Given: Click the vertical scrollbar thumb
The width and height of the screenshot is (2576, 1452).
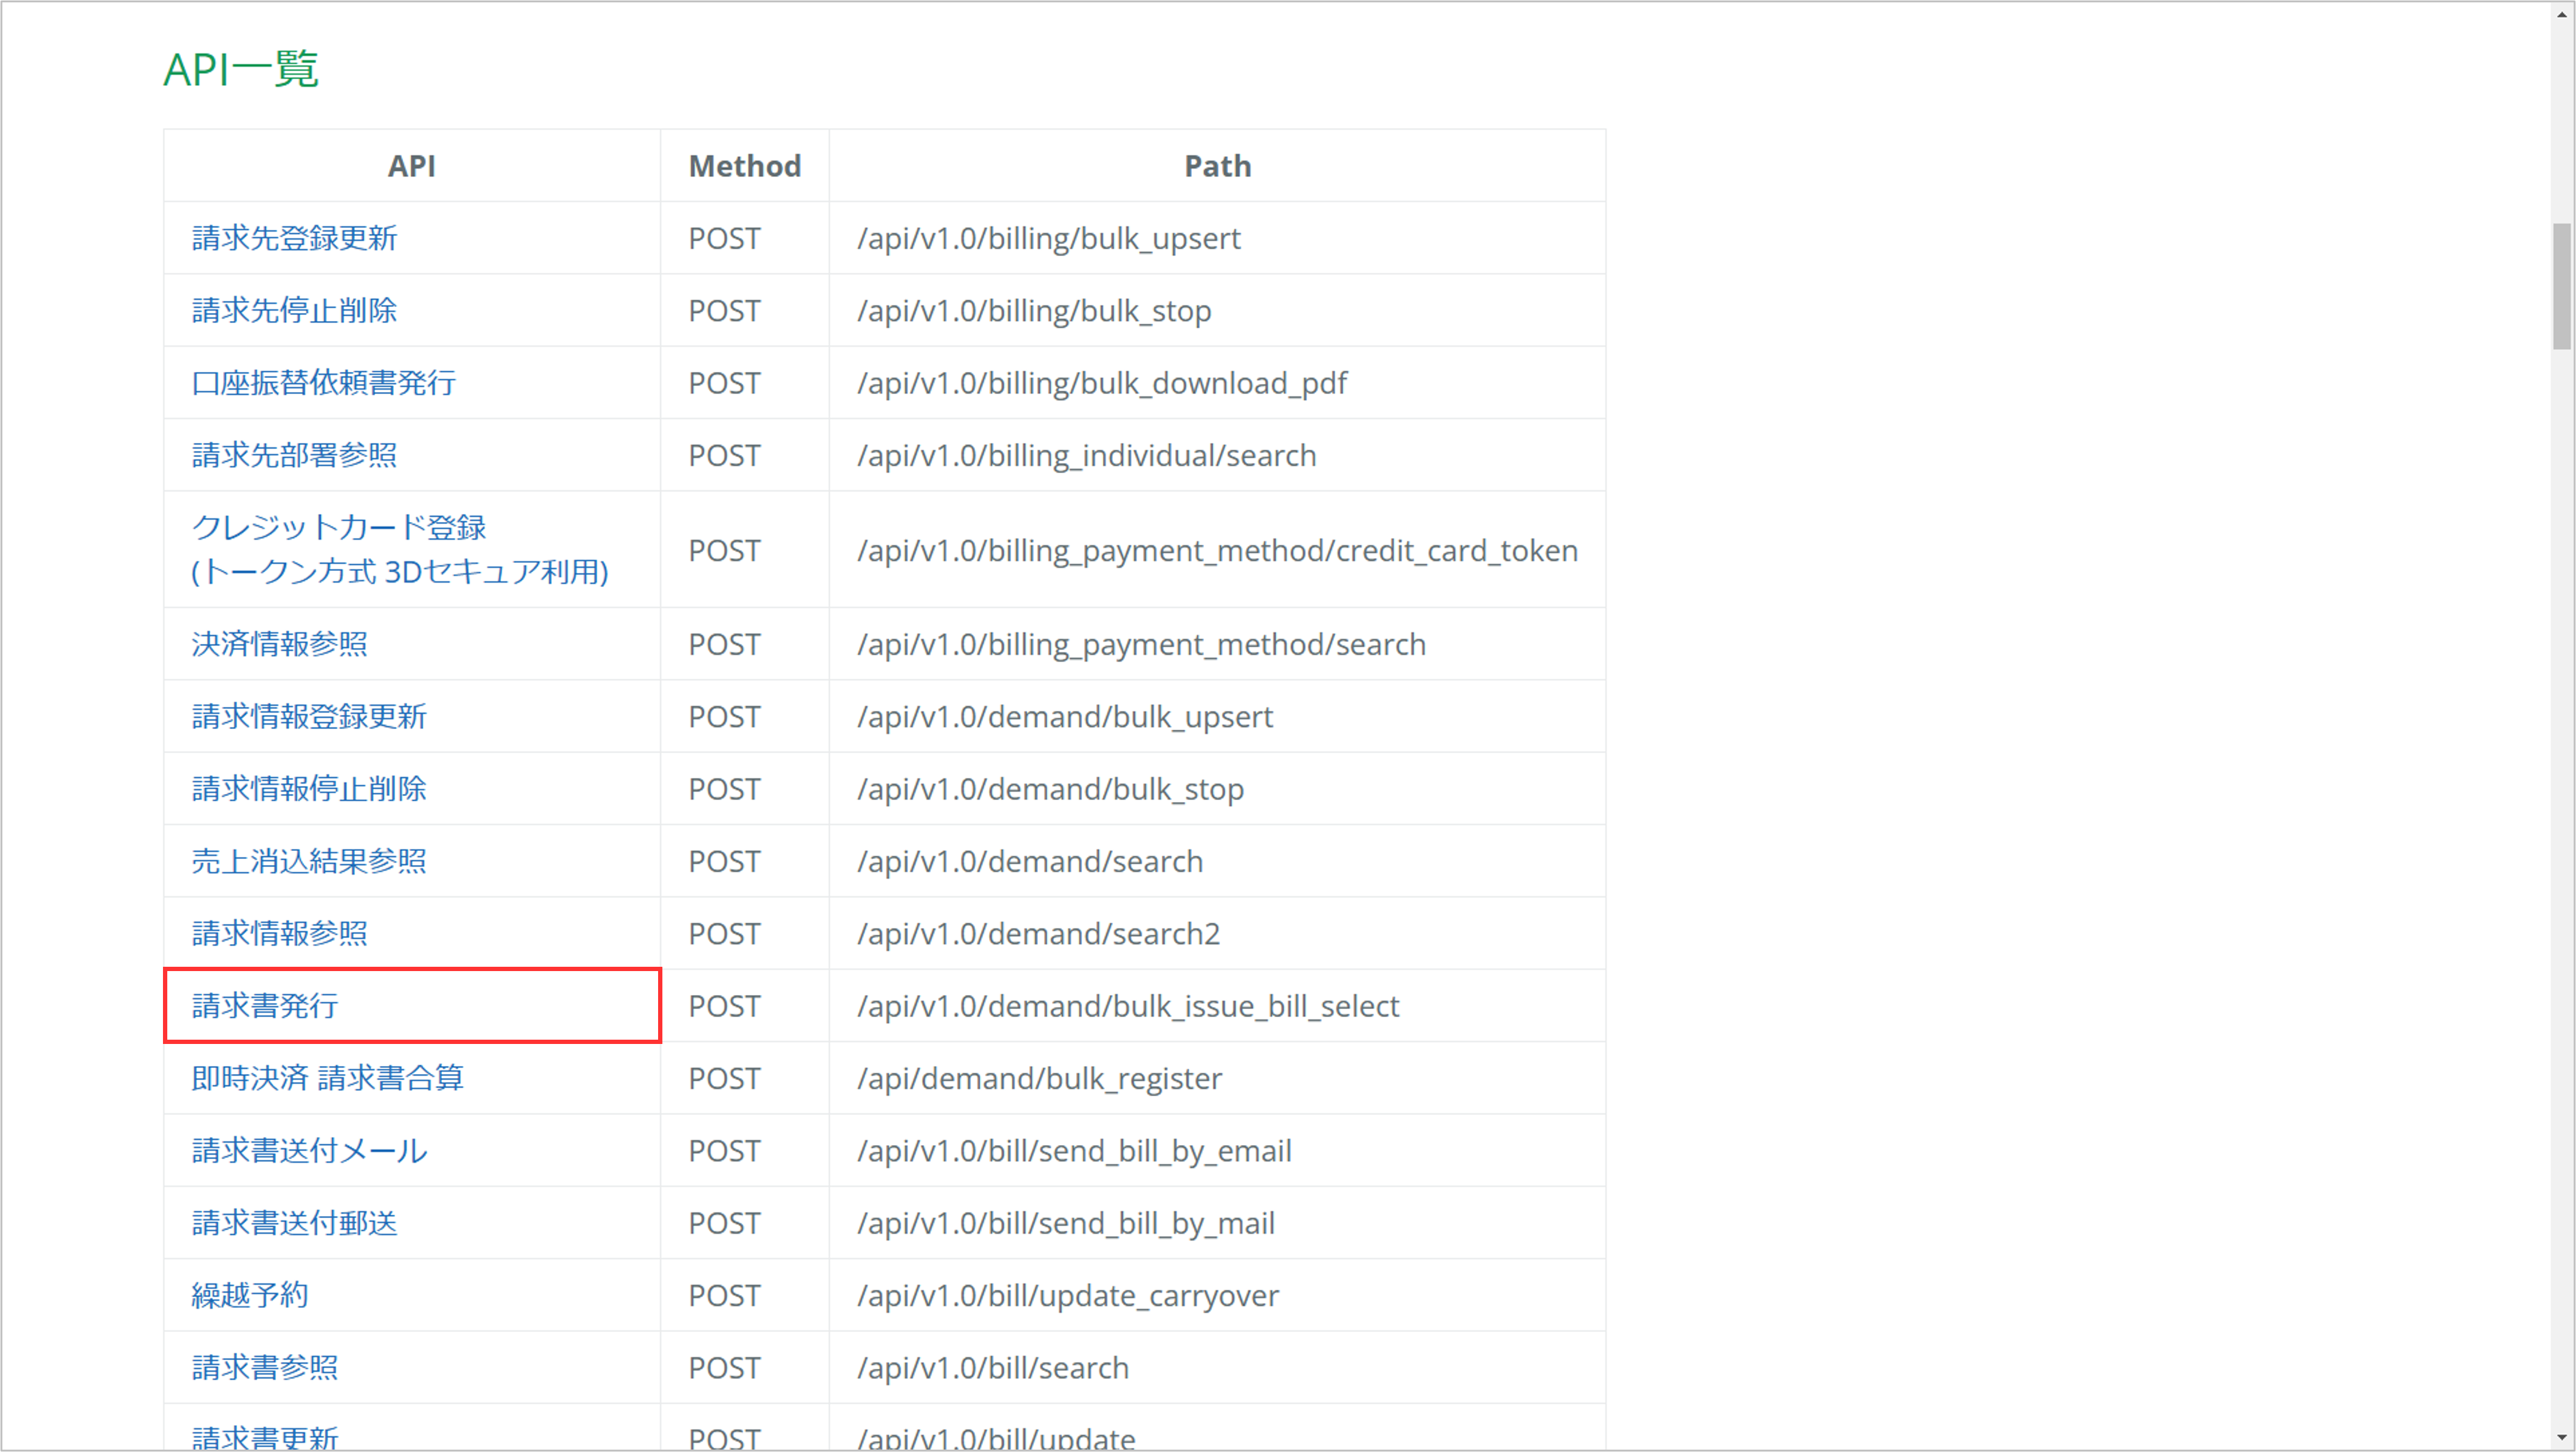Looking at the screenshot, I should 2561,286.
